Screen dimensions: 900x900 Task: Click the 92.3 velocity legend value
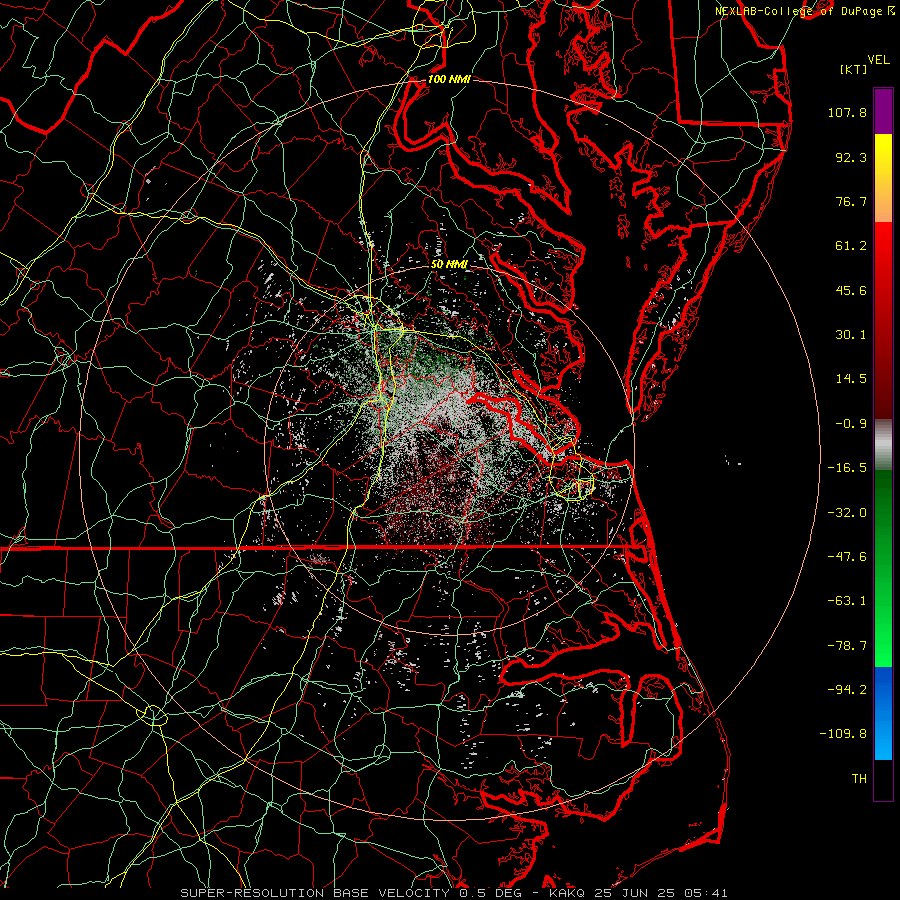(851, 157)
